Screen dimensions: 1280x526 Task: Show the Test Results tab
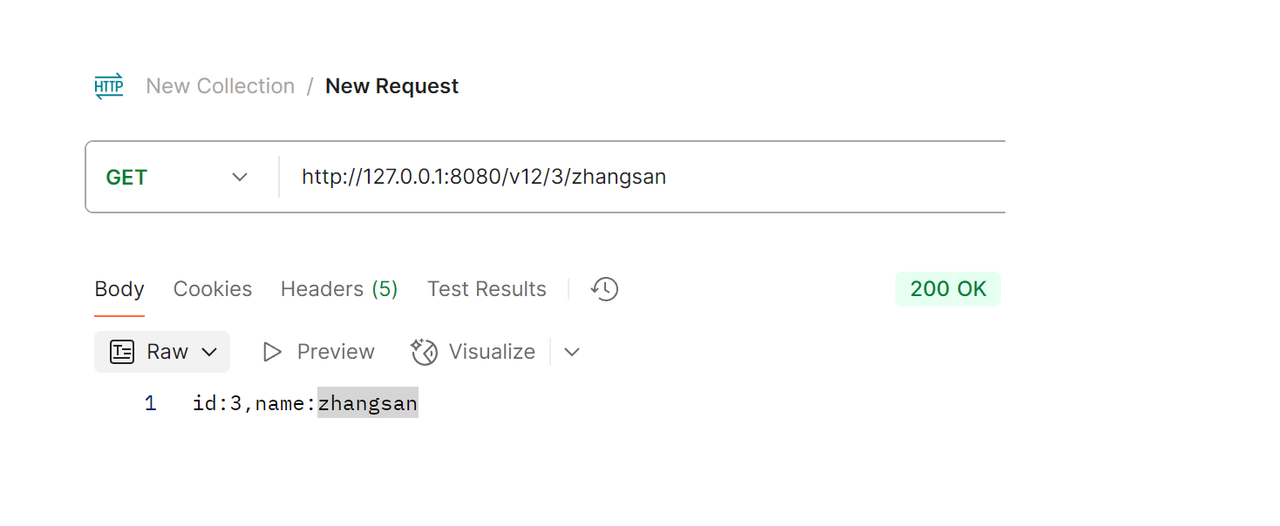[487, 289]
